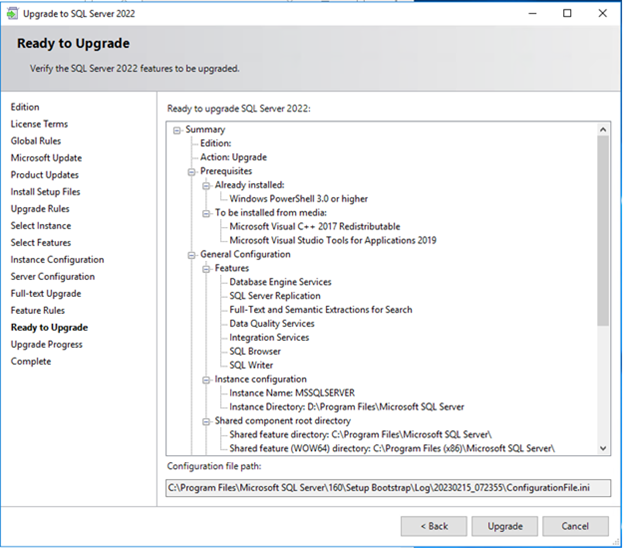Click scrollbar up arrow in summary tree
The image size is (624, 549).
coord(603,130)
